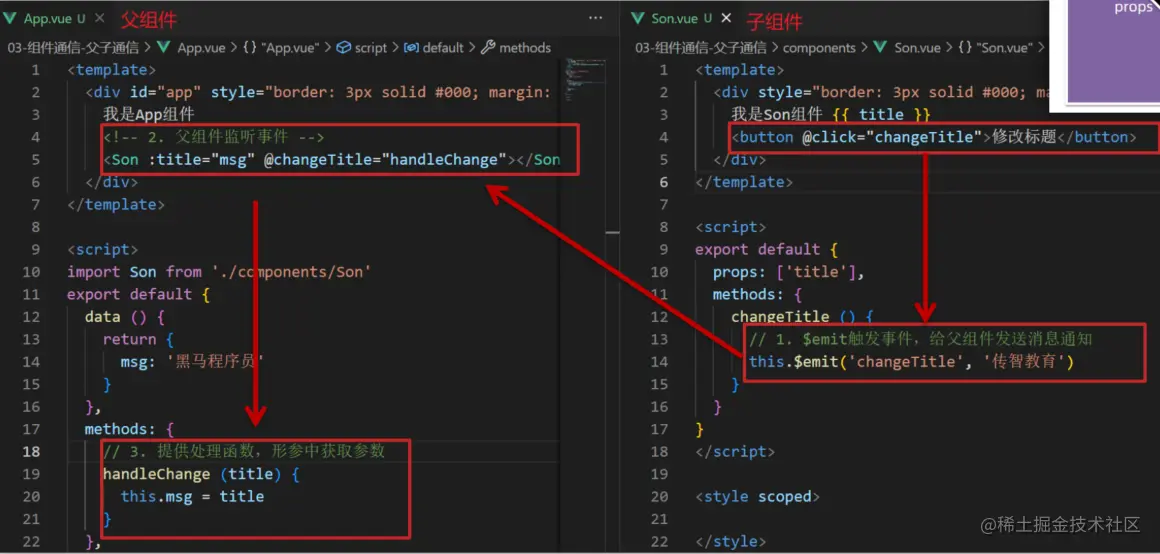The width and height of the screenshot is (1160, 554).
Task: Click wrench icon beside methods breadcrumb
Action: point(488,48)
